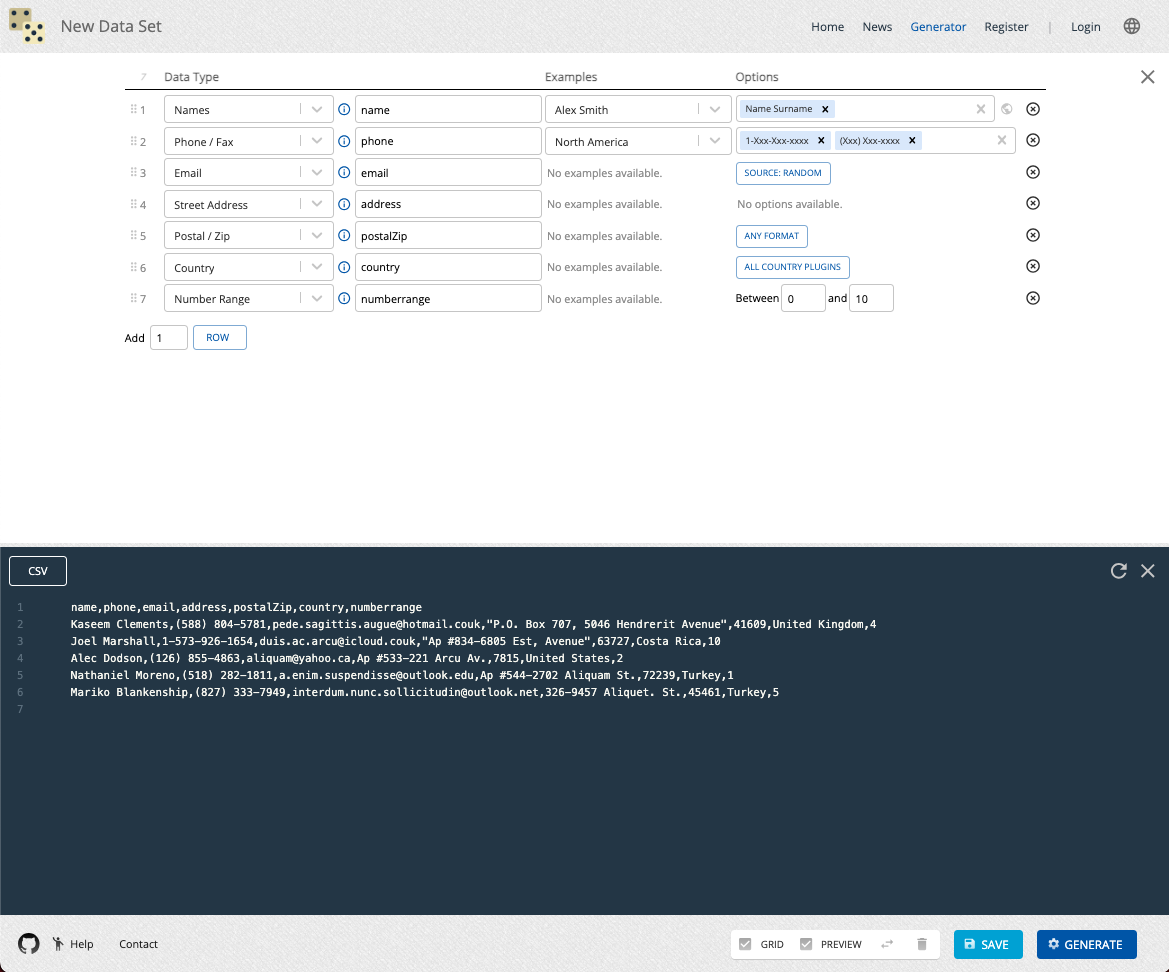Click info icon beside the phone field
This screenshot has height=972, width=1169.
coord(344,141)
